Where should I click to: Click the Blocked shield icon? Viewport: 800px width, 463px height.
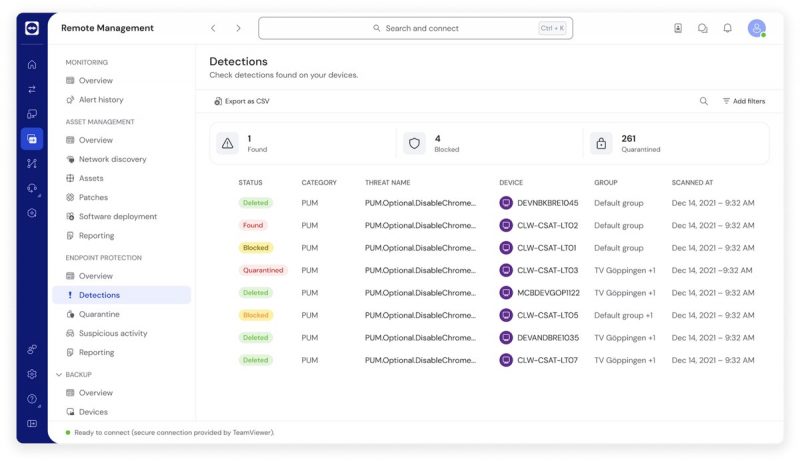[414, 143]
